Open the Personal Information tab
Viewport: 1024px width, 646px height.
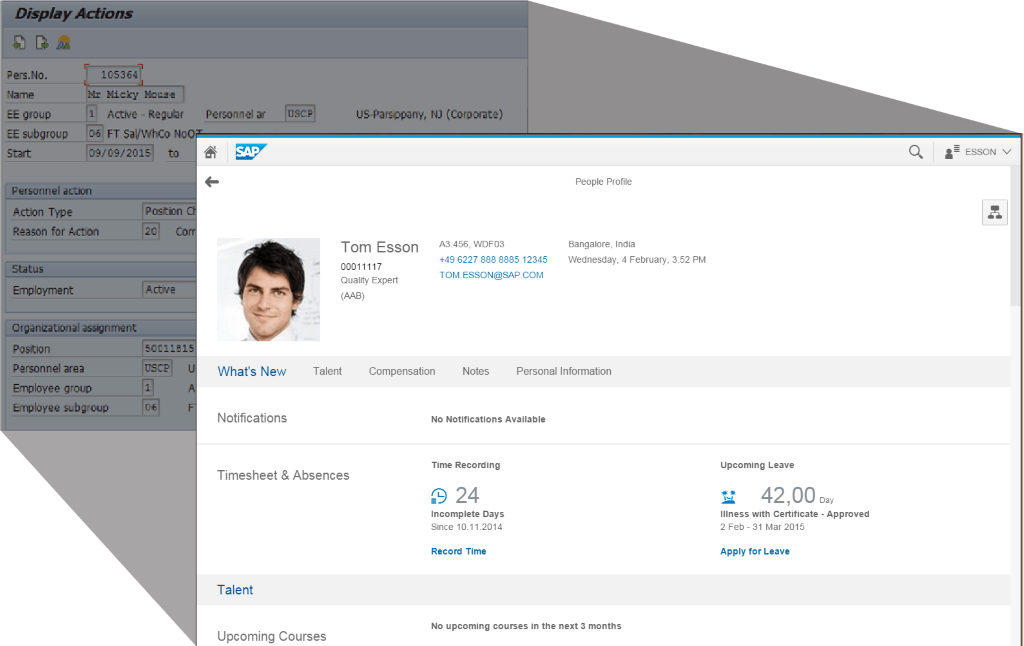(x=563, y=371)
